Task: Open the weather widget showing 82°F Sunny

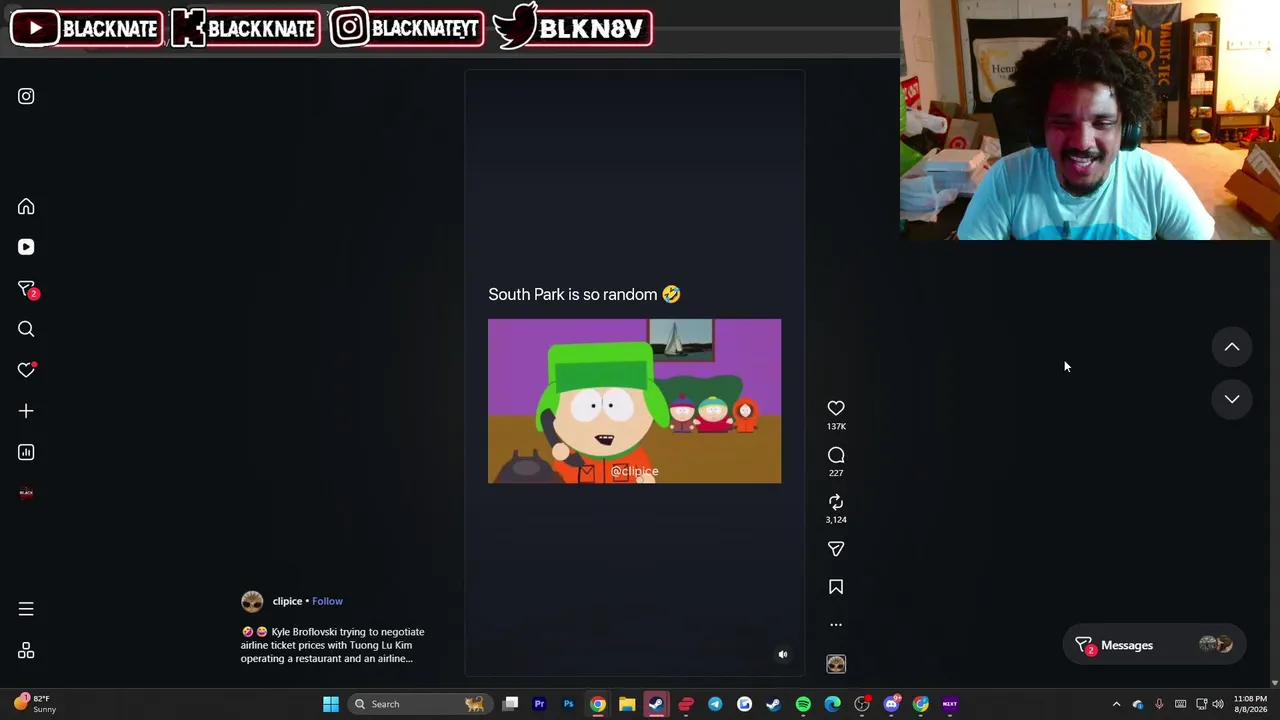Action: coord(33,704)
